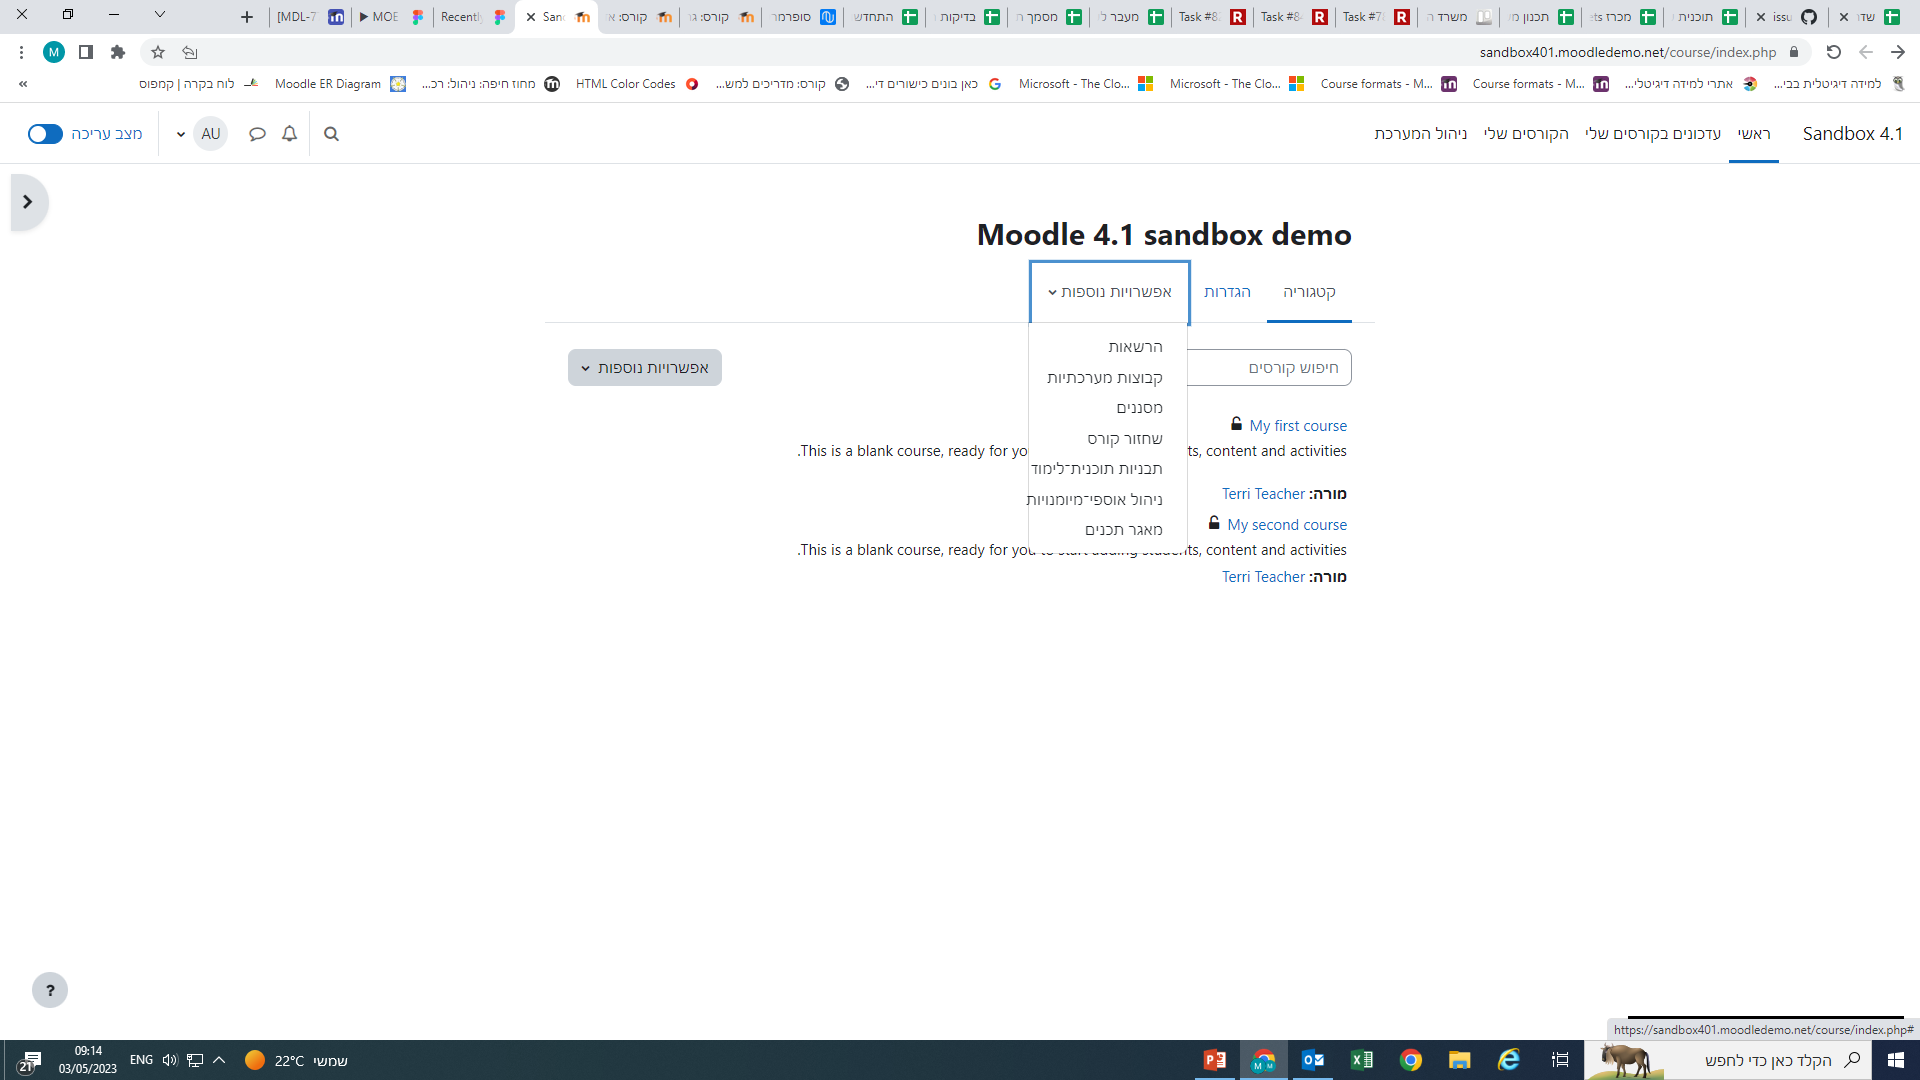Image resolution: width=1920 pixels, height=1080 pixels.
Task: Click the Windows taskbar search box
Action: (1728, 1060)
